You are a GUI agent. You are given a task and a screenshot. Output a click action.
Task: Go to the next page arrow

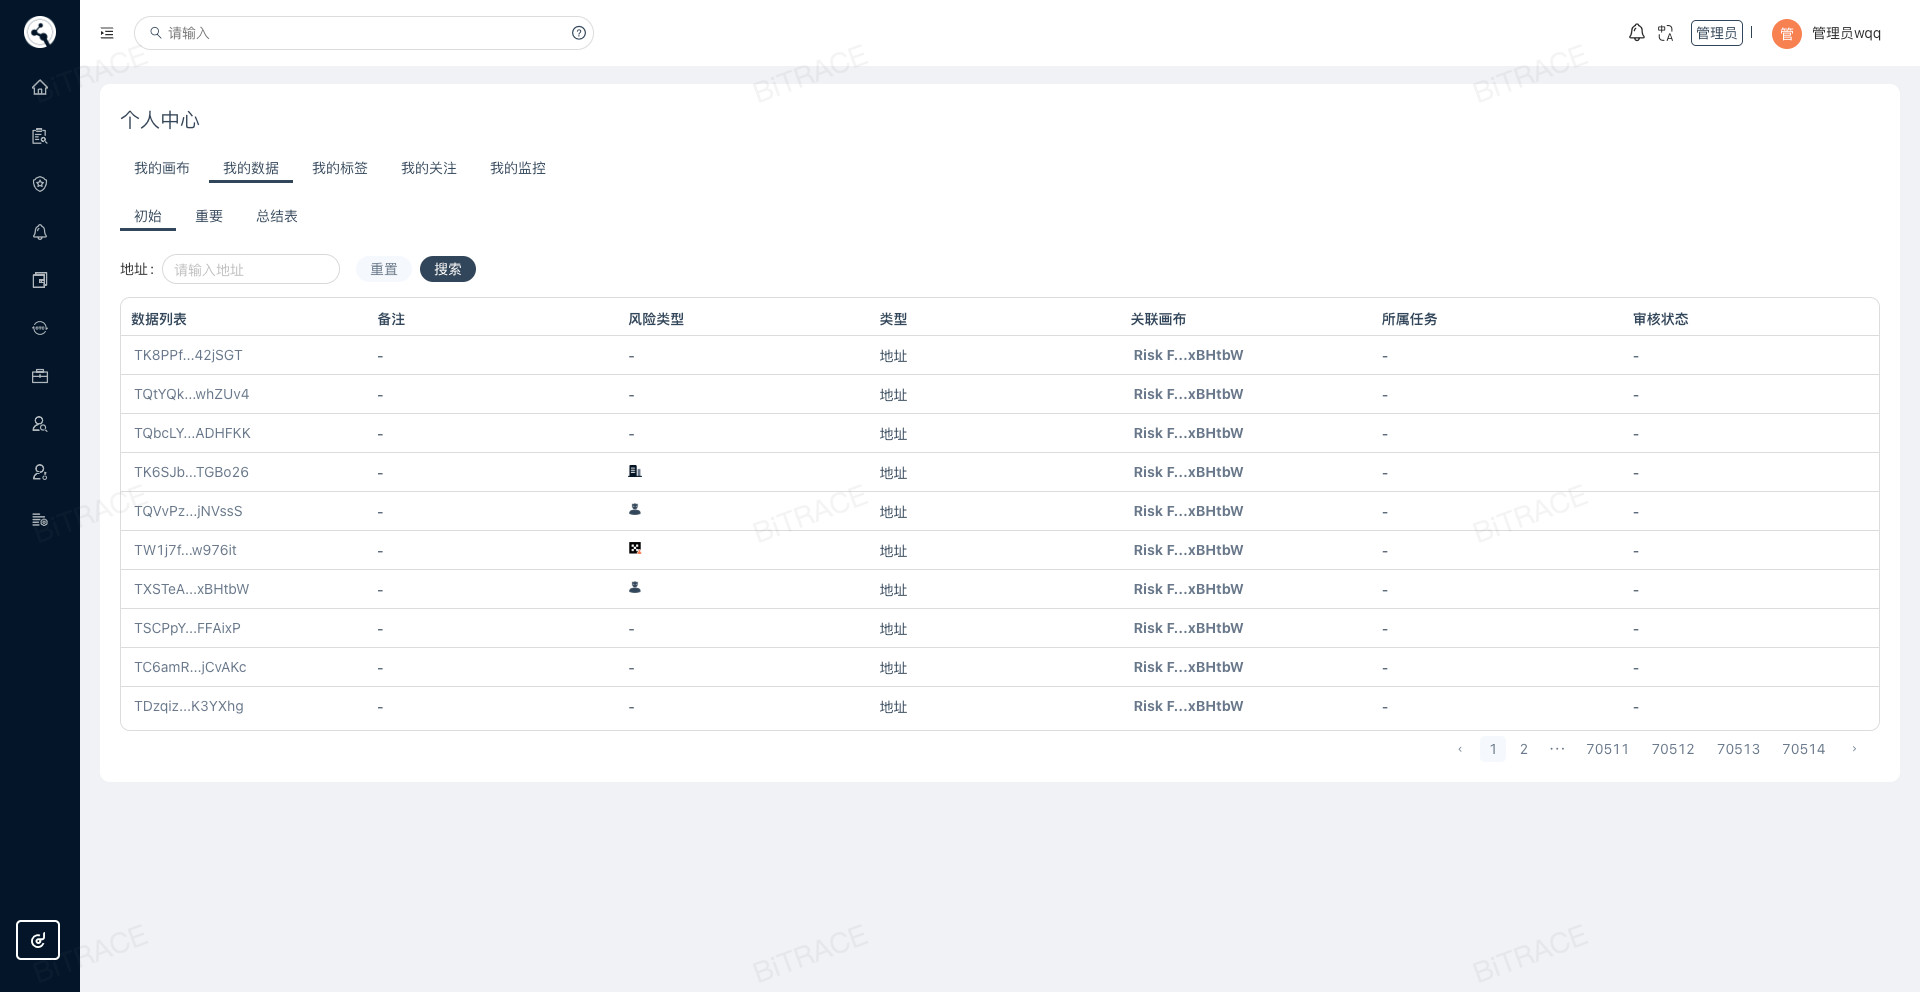click(1854, 749)
